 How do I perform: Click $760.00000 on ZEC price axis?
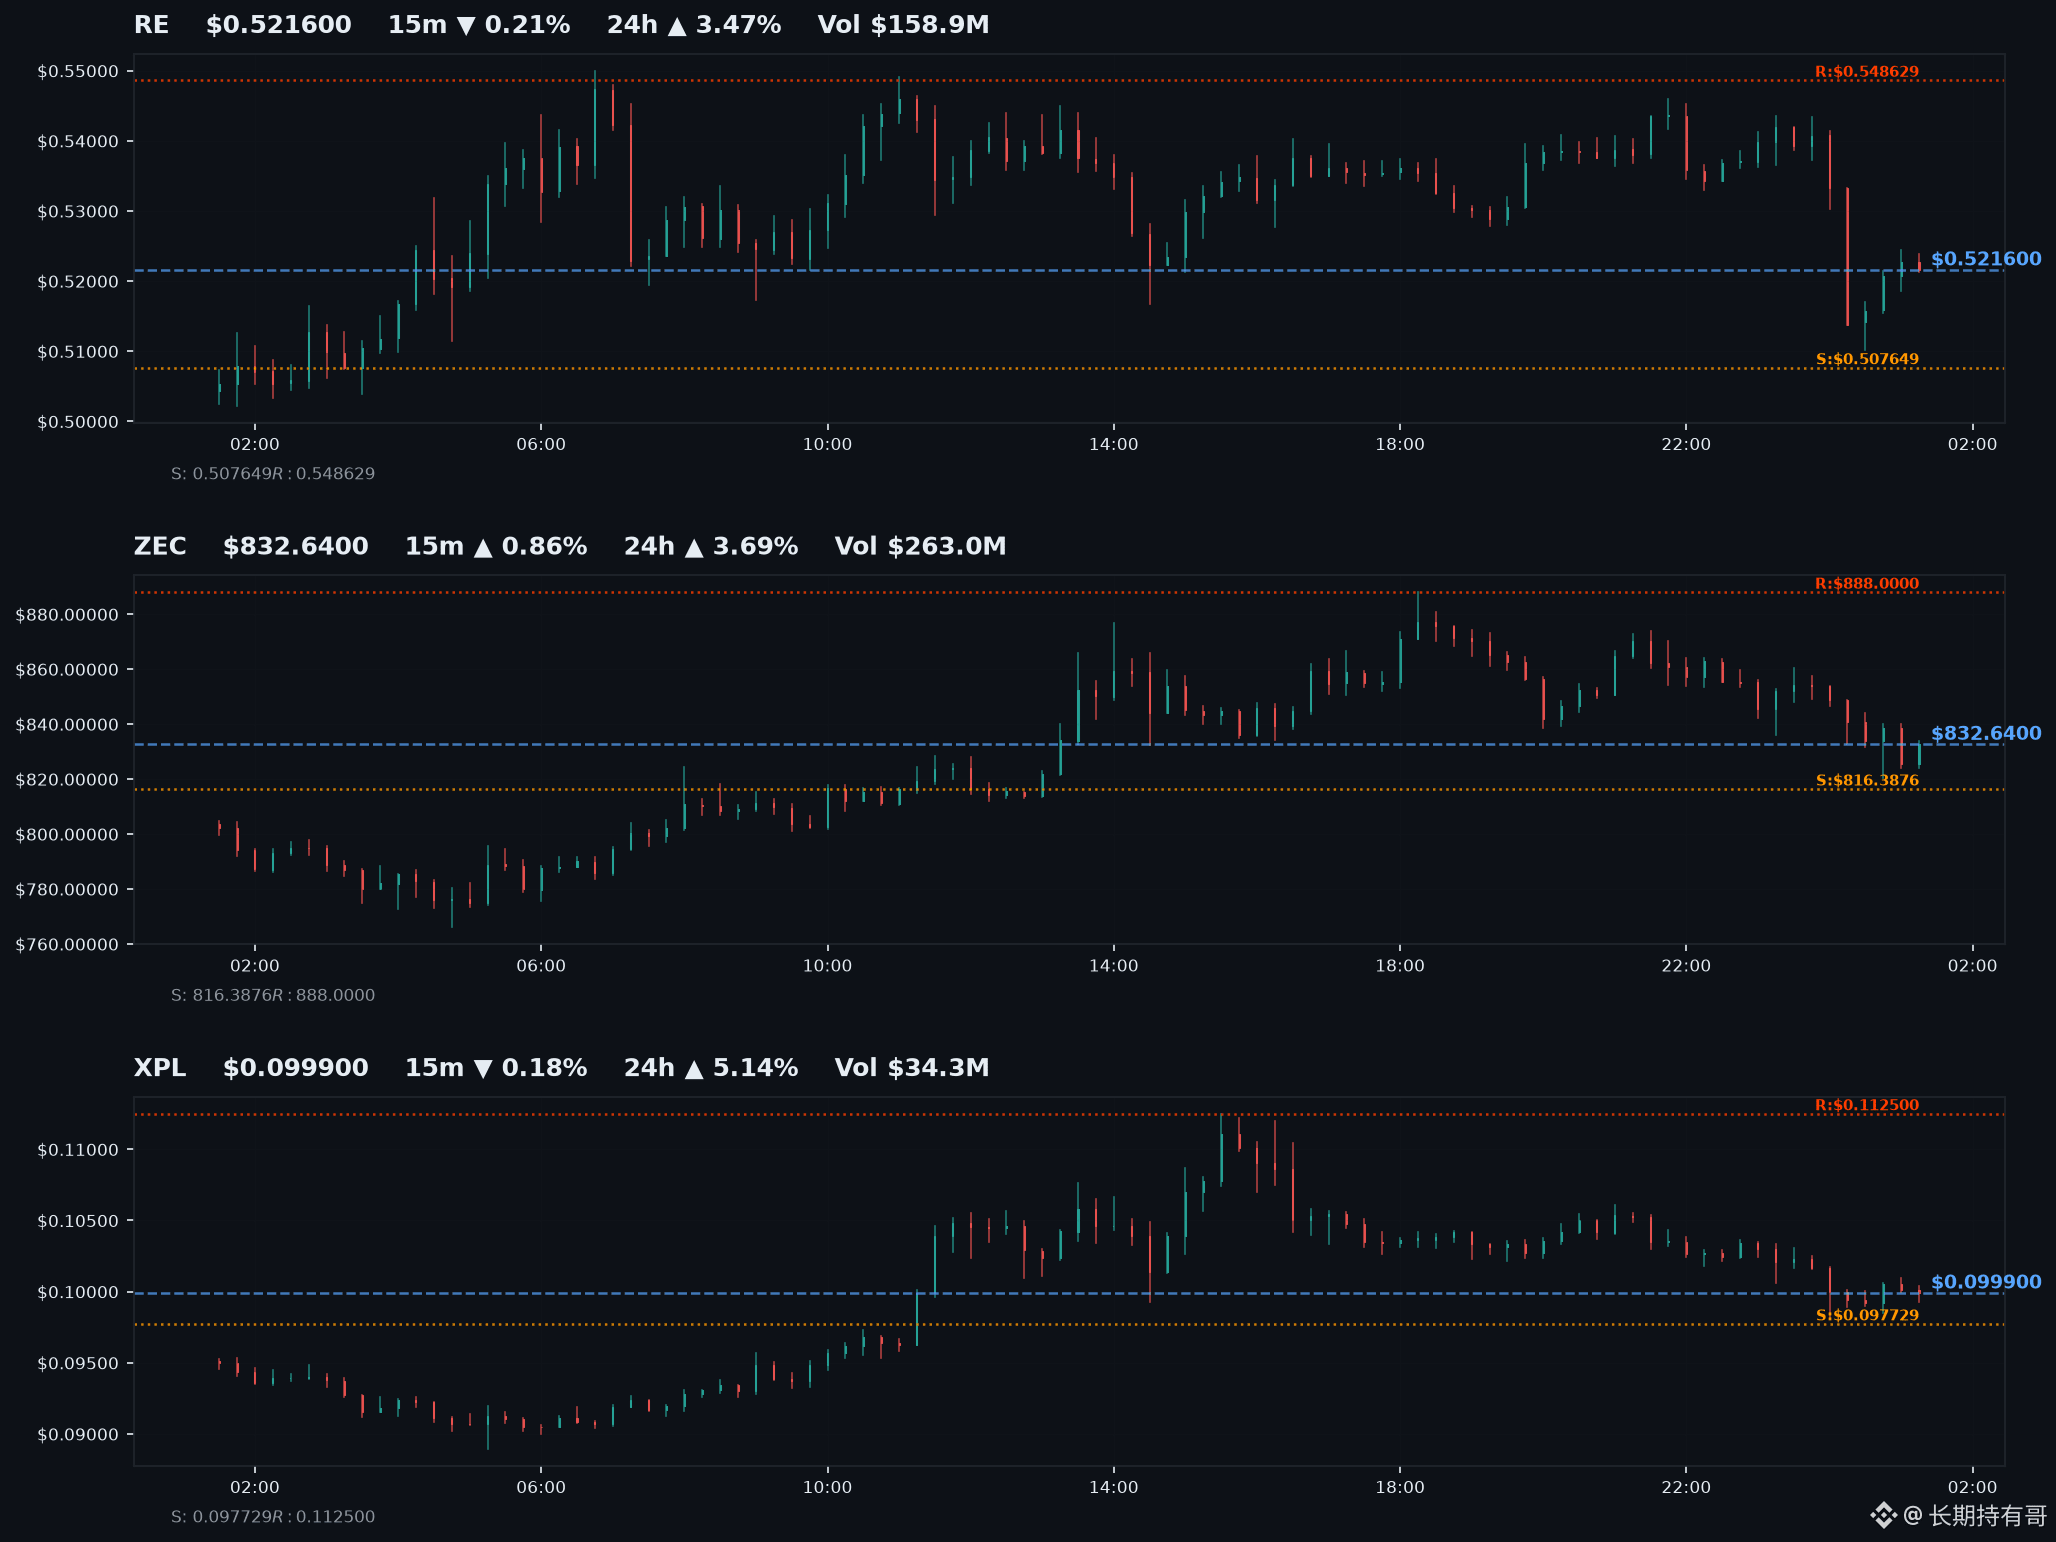click(x=67, y=945)
